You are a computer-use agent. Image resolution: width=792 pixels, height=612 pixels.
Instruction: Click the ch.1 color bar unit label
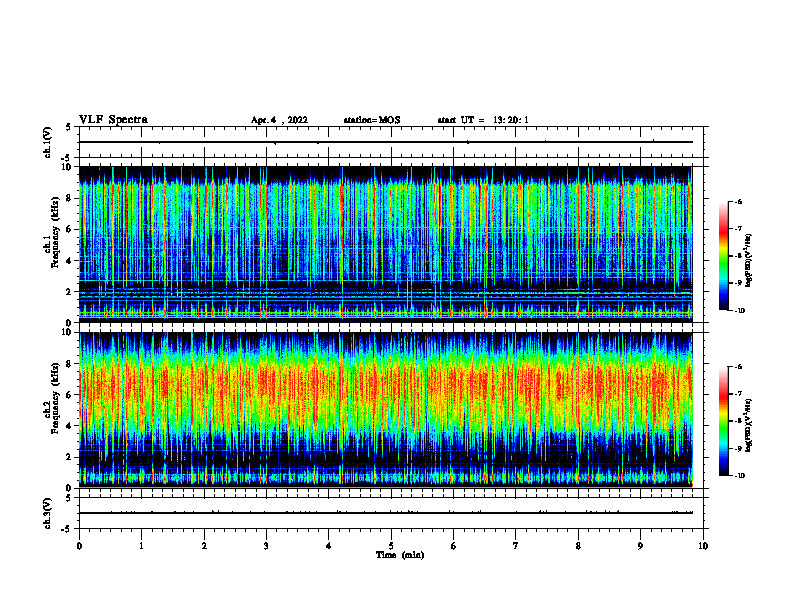tap(749, 260)
